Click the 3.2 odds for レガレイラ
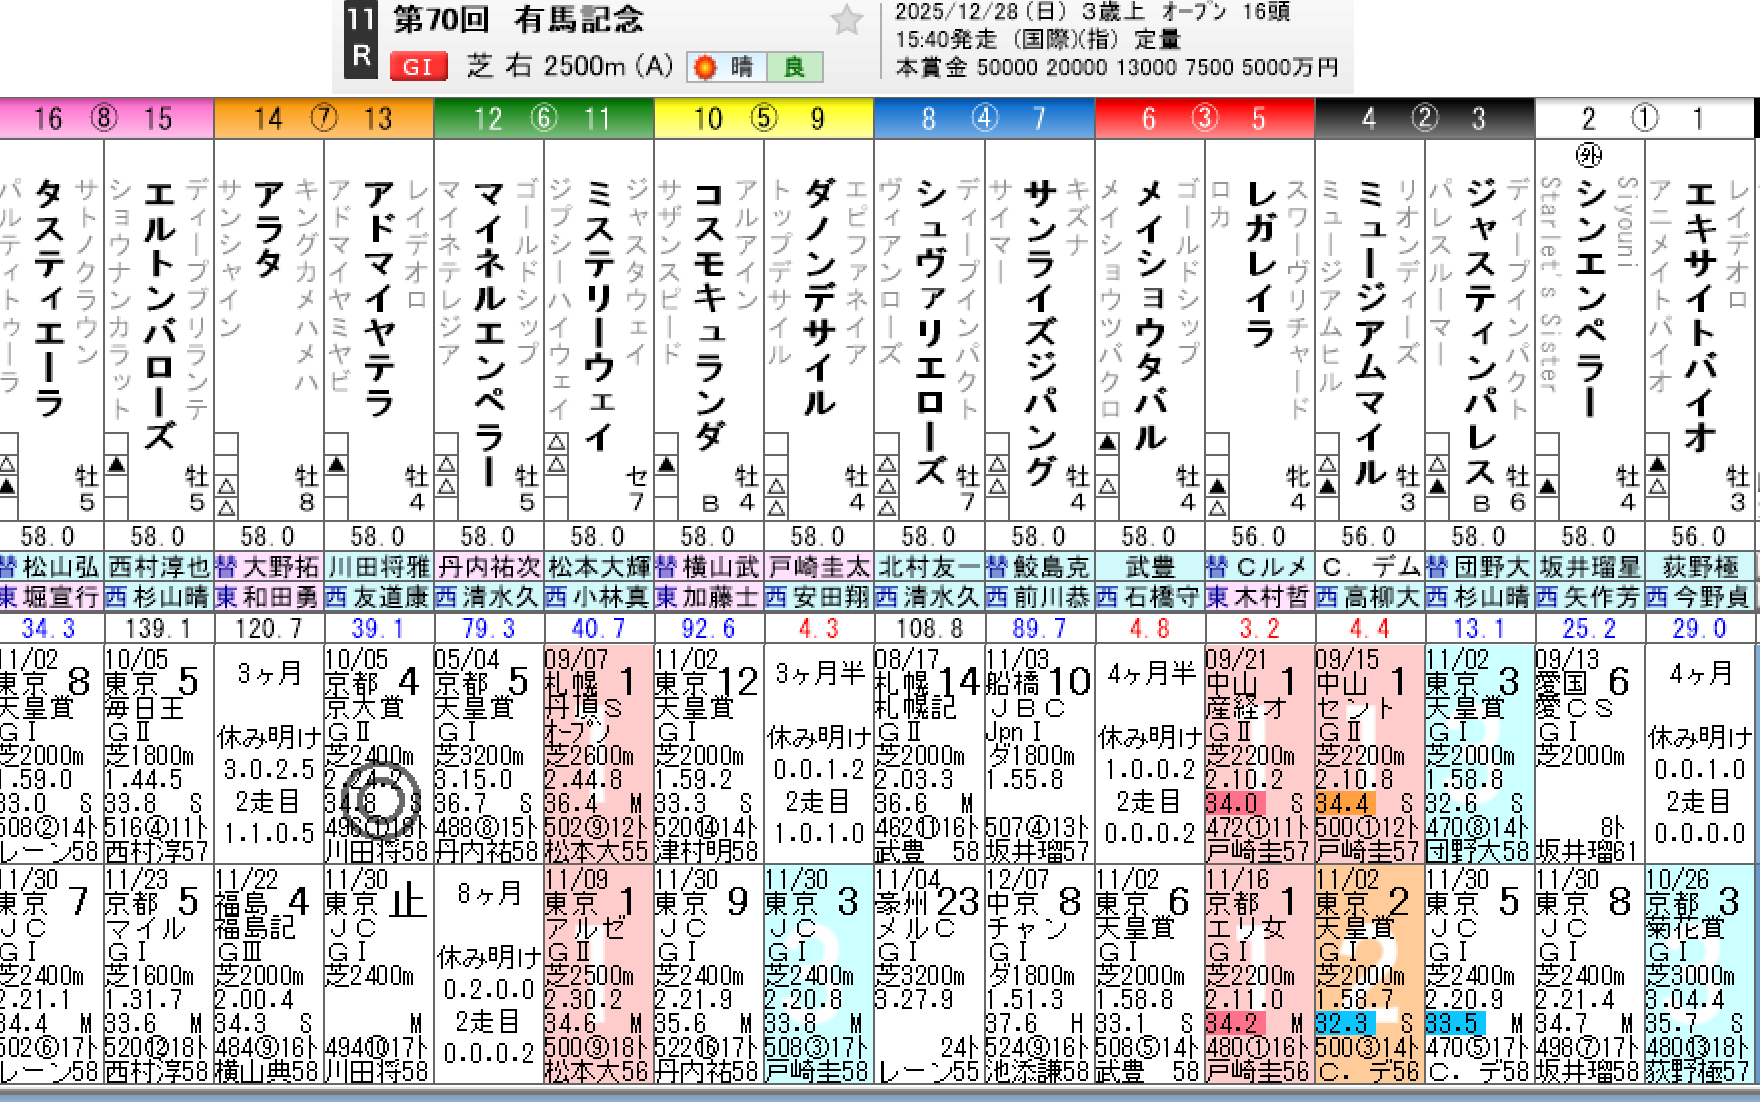1760x1102 pixels. click(x=1259, y=629)
